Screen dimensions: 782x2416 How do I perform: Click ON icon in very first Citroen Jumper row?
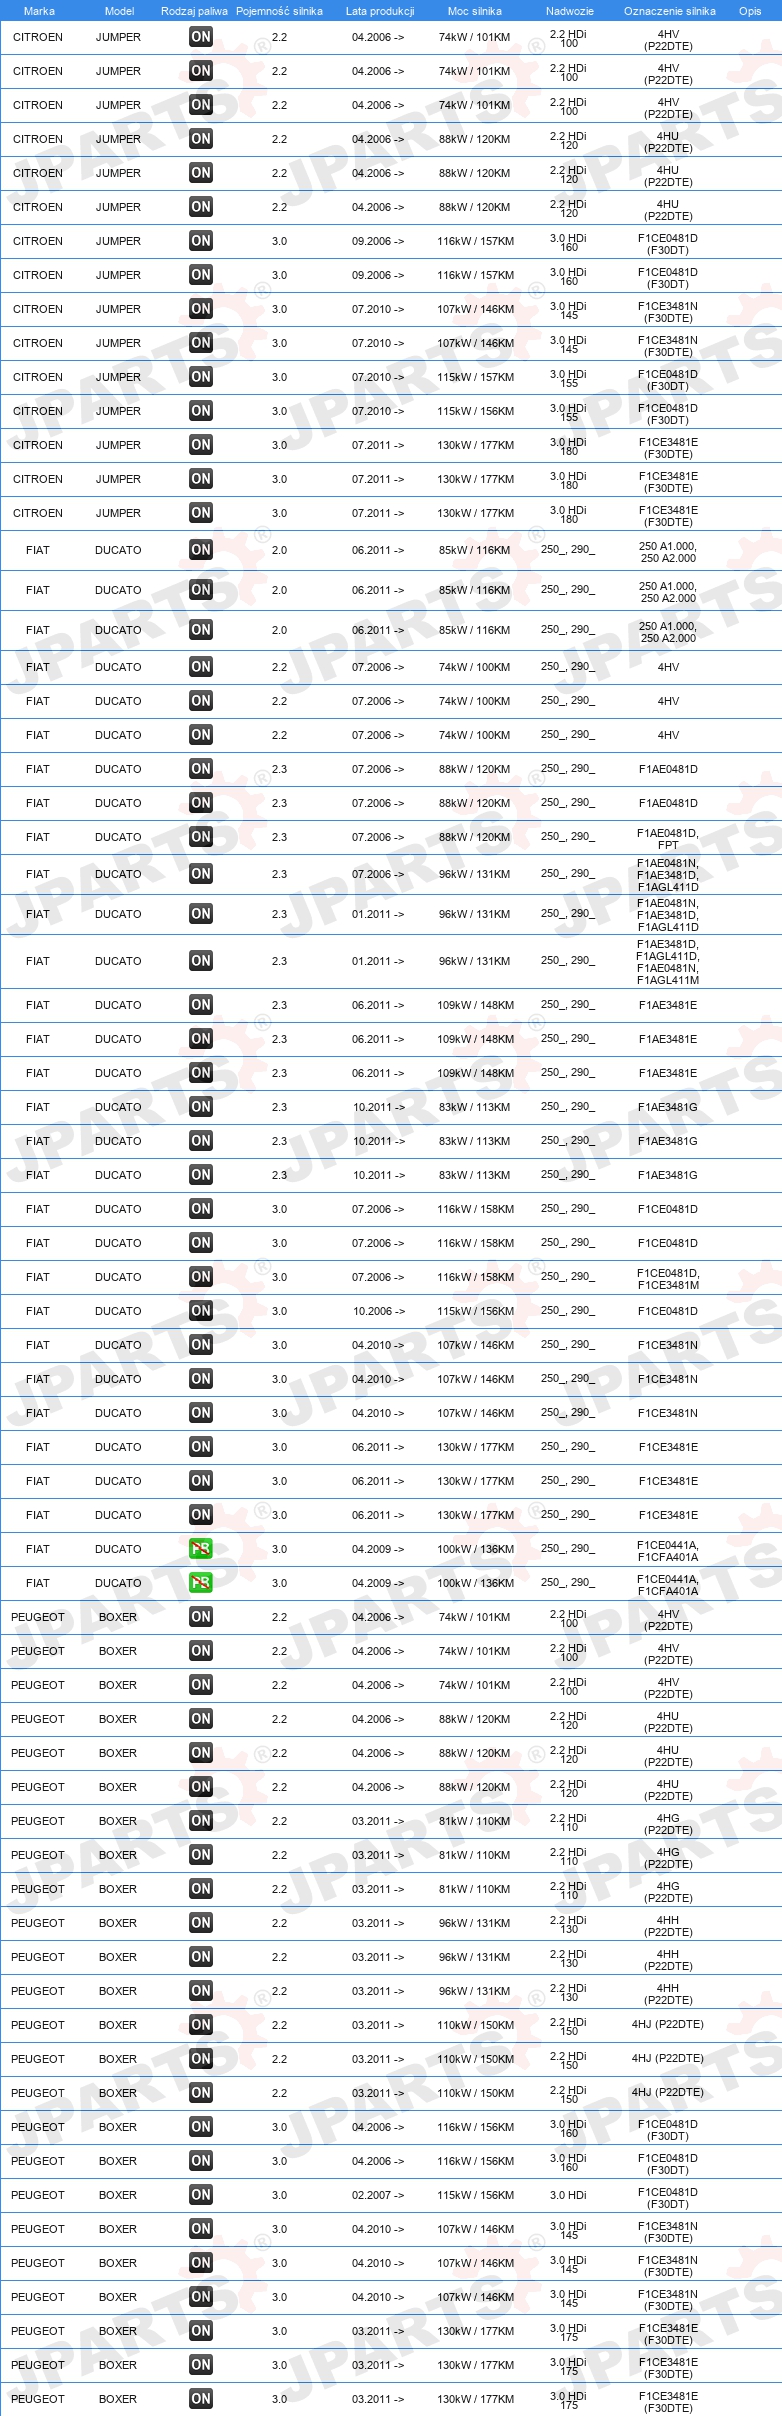[201, 37]
